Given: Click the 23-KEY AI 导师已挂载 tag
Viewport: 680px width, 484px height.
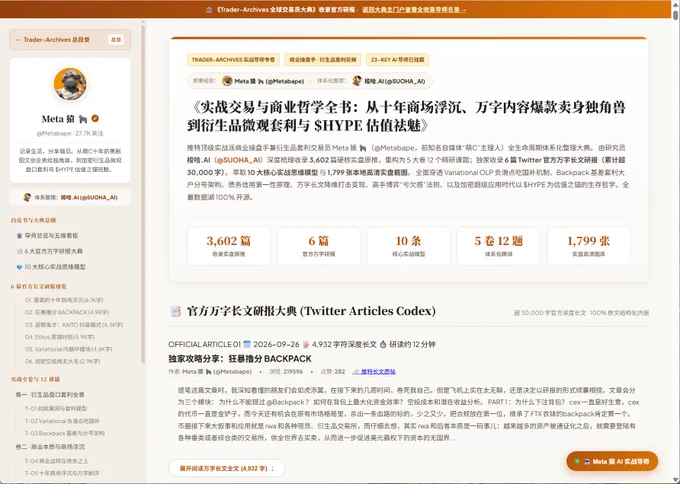Looking at the screenshot, I should 397,60.
